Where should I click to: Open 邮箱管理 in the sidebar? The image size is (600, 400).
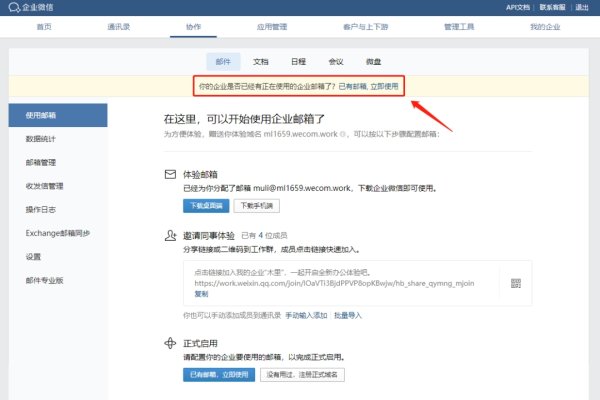[x=41, y=163]
